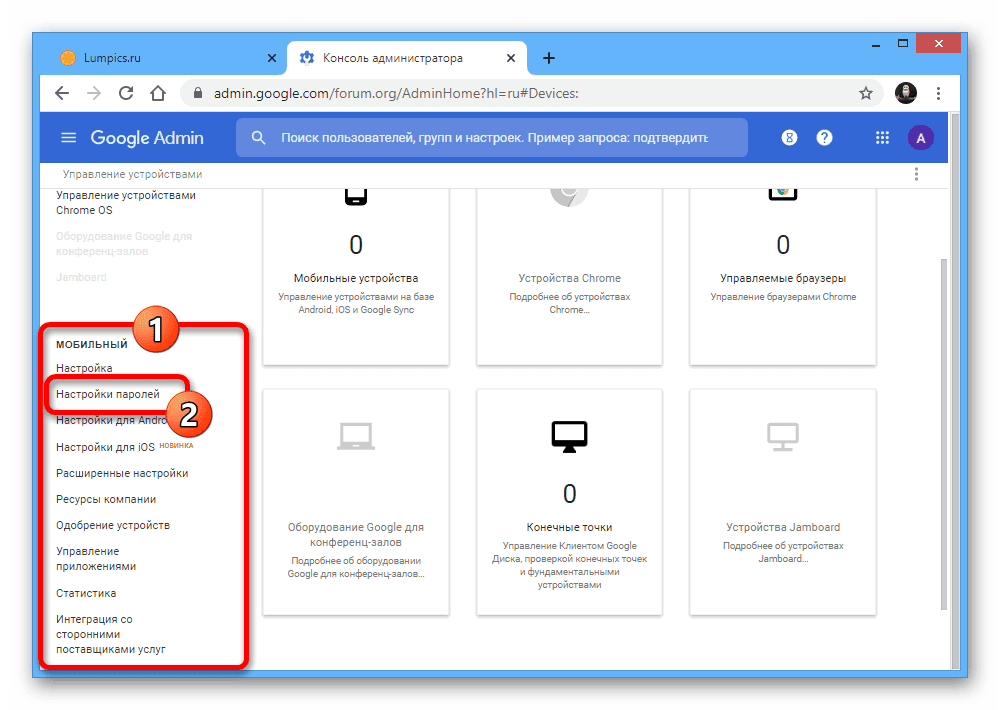Maximize the Chrome window
This screenshot has width=1000, height=710.
pyautogui.click(x=902, y=43)
